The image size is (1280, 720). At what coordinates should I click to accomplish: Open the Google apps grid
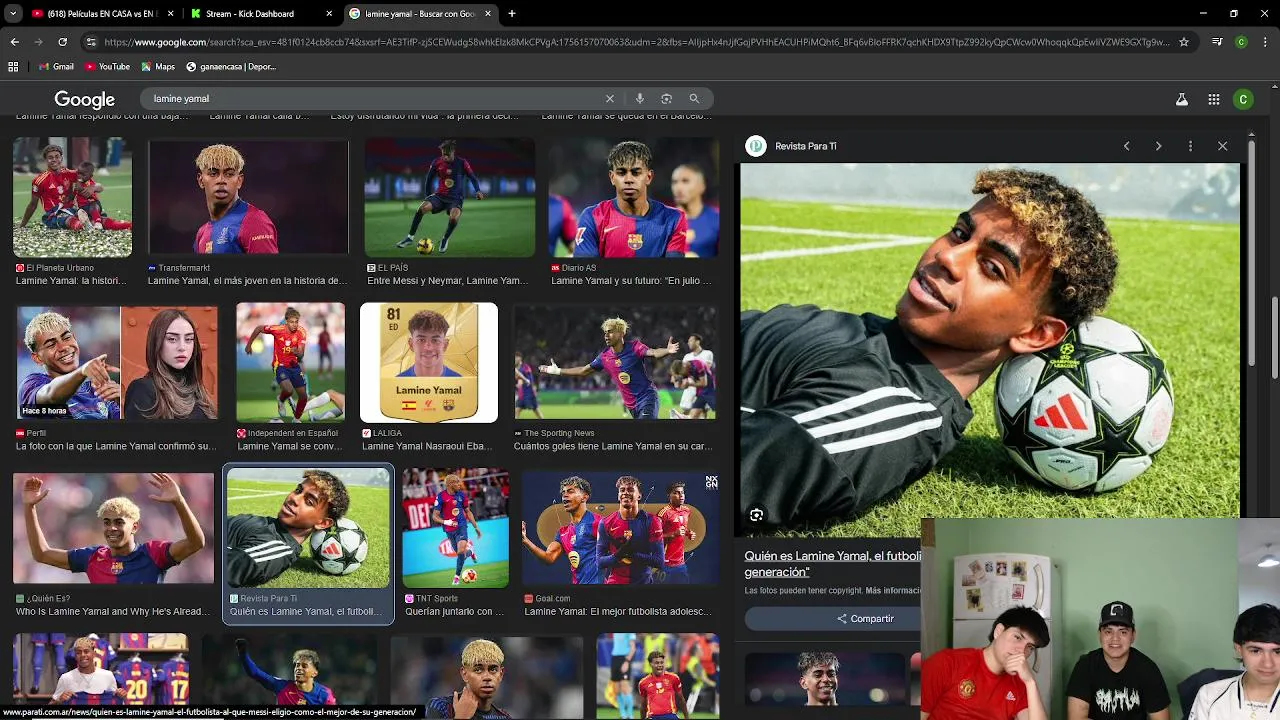1213,99
